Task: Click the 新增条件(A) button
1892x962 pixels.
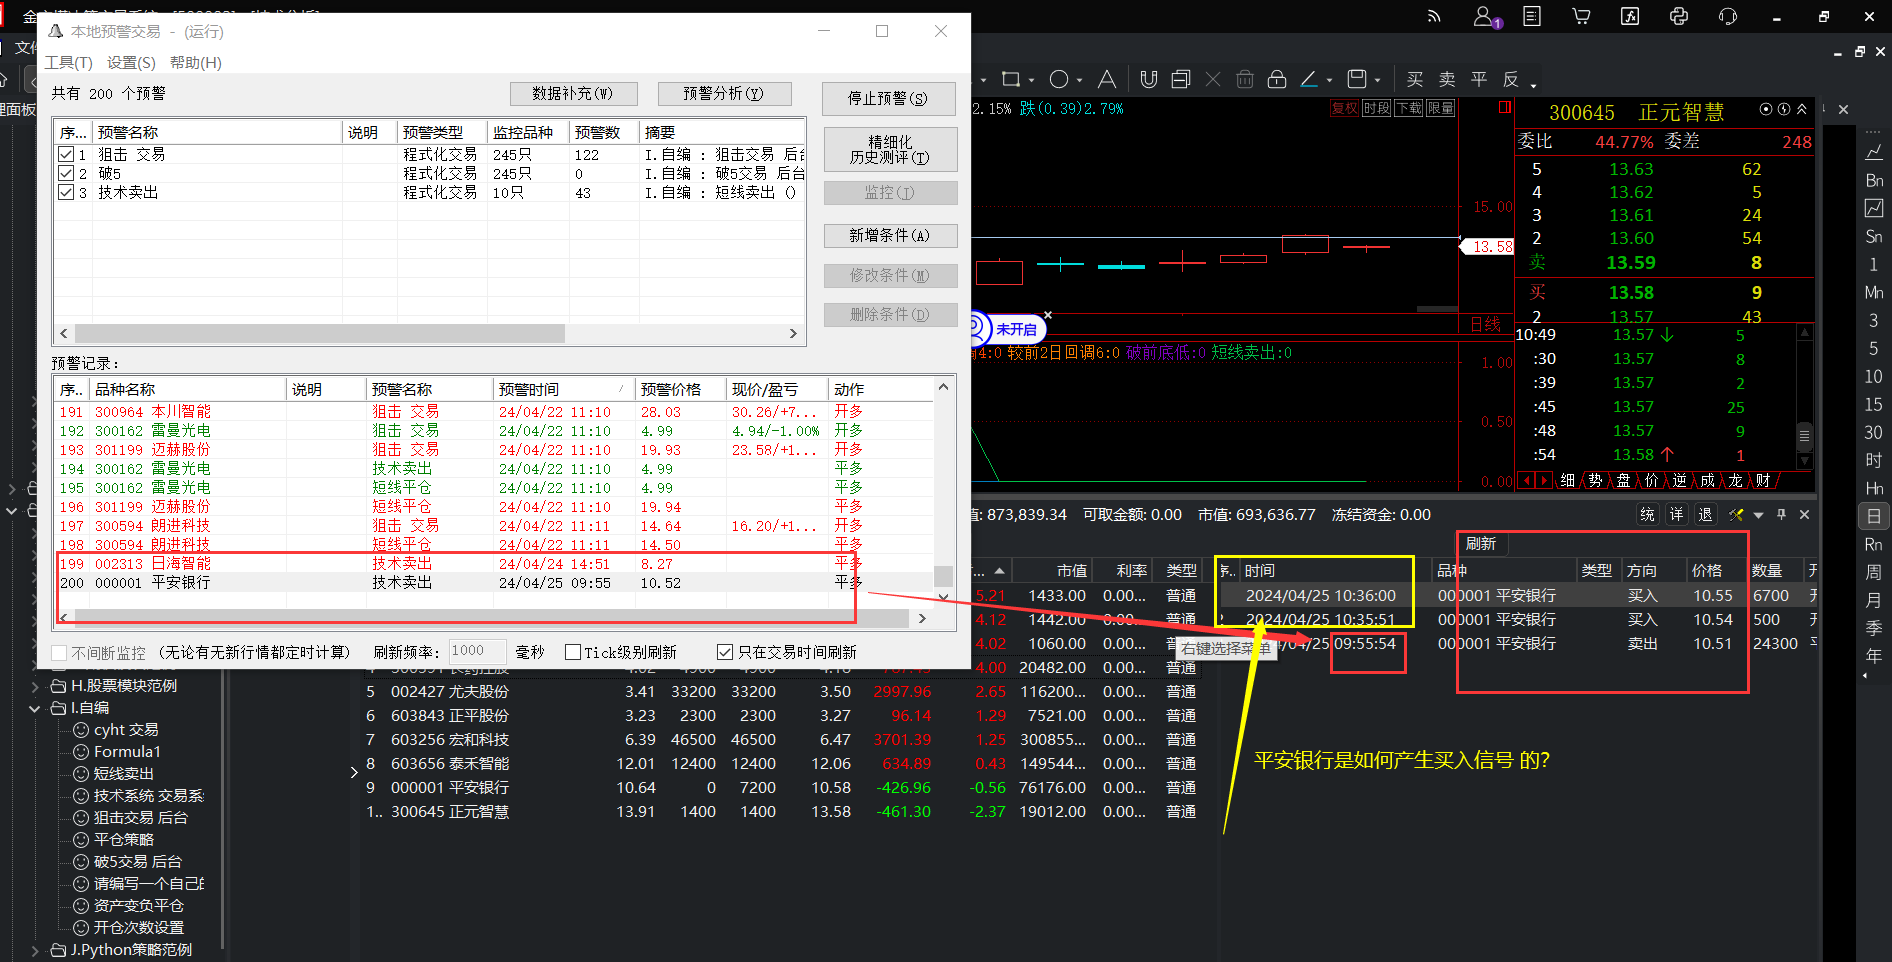Action: point(890,235)
